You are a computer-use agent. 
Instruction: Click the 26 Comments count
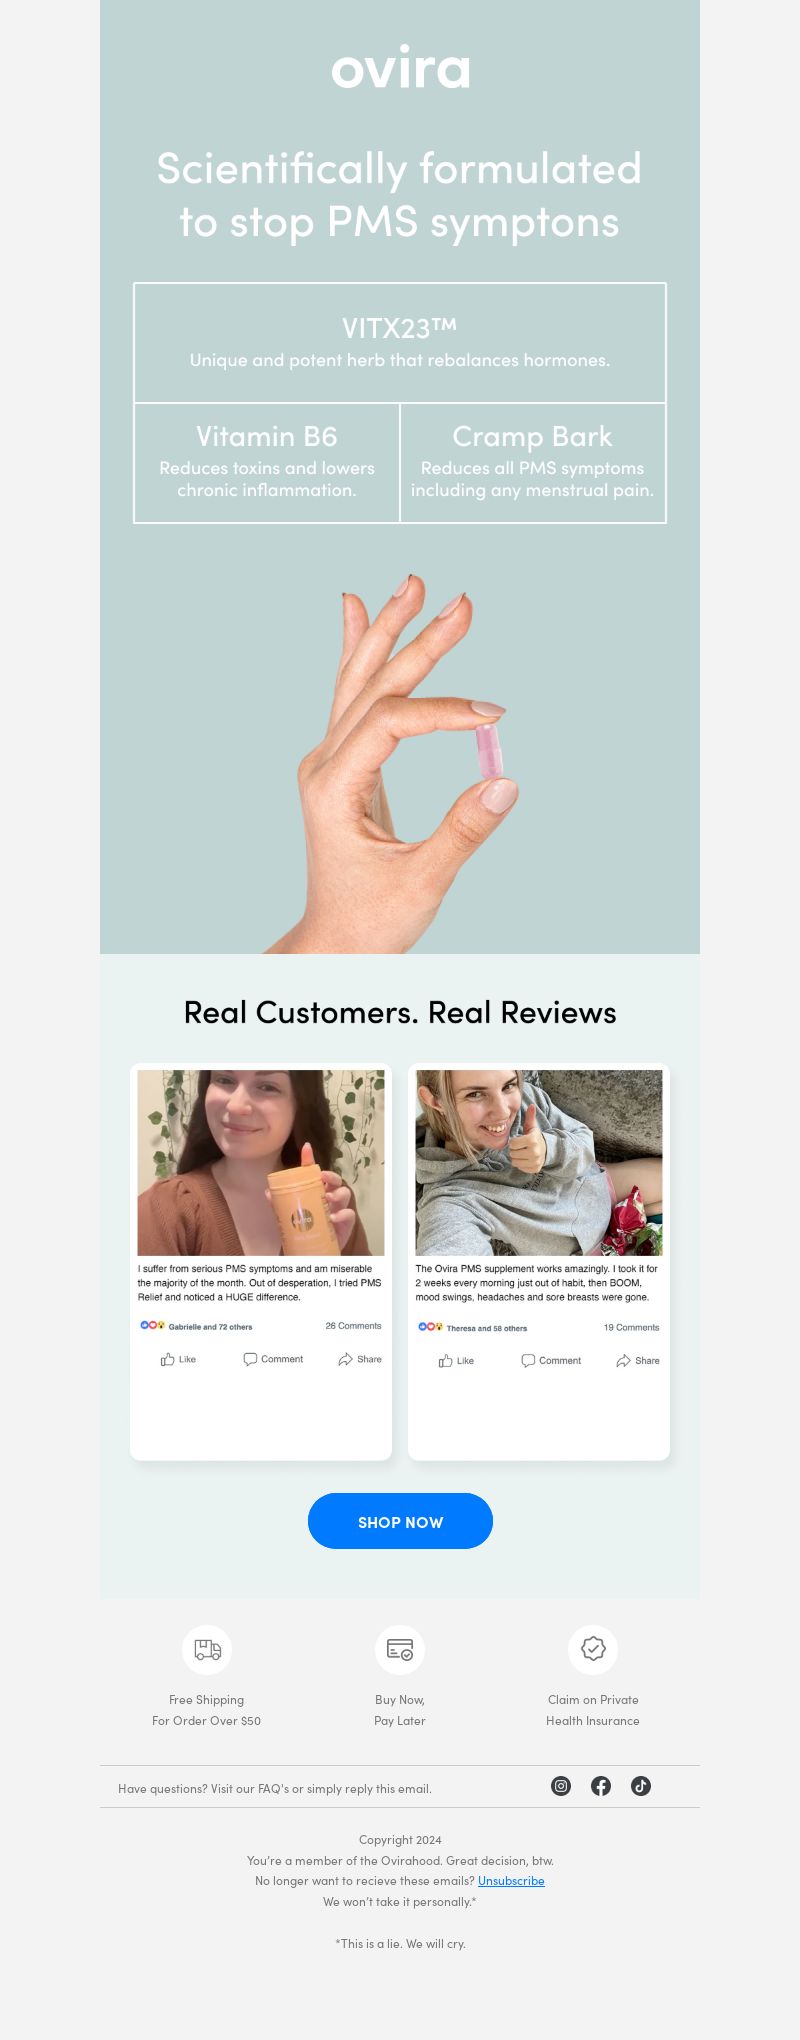(353, 1326)
